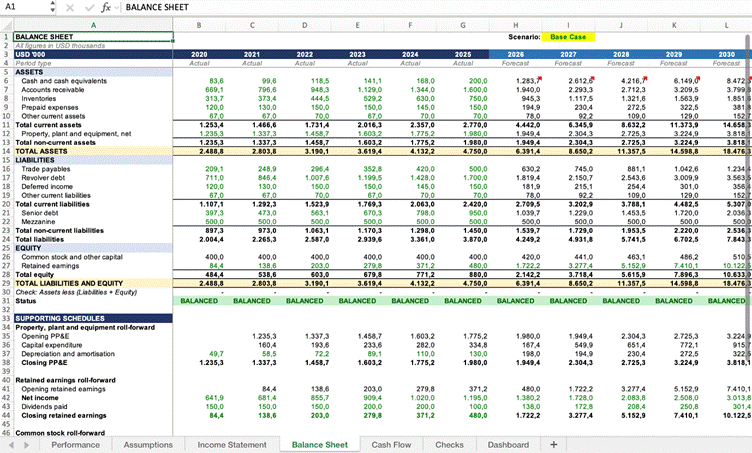Viewport: 752px width, 453px height.
Task: Click the comment marker on cell J6
Action: point(646,78)
